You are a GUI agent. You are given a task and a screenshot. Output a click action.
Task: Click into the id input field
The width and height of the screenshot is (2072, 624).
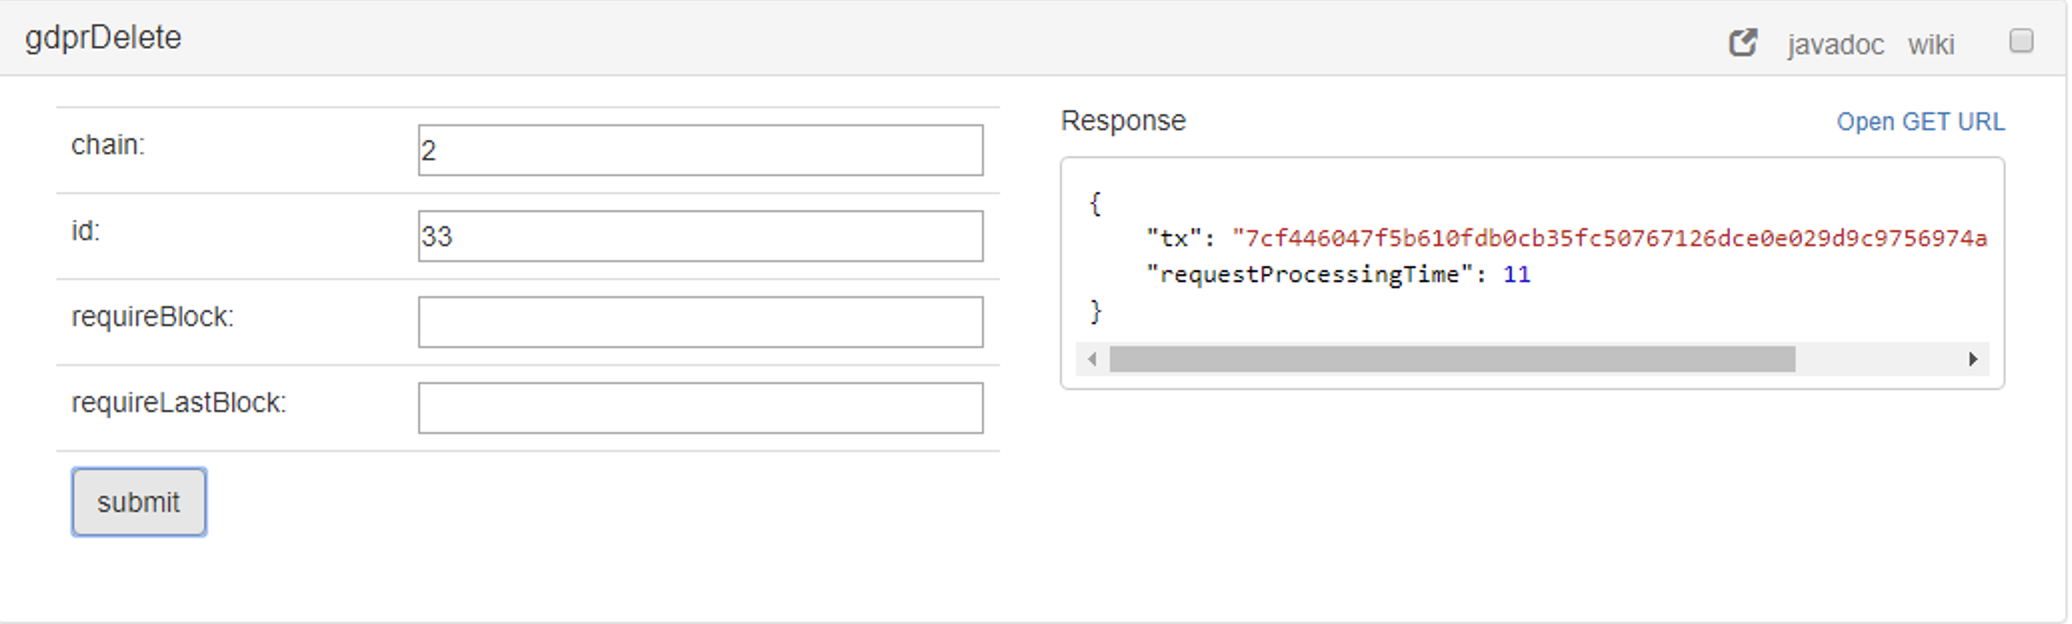coord(700,236)
